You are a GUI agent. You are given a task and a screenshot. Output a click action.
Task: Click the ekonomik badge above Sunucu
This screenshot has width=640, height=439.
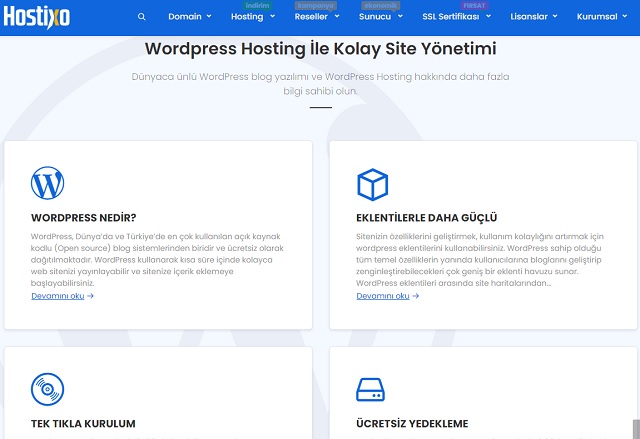380,5
